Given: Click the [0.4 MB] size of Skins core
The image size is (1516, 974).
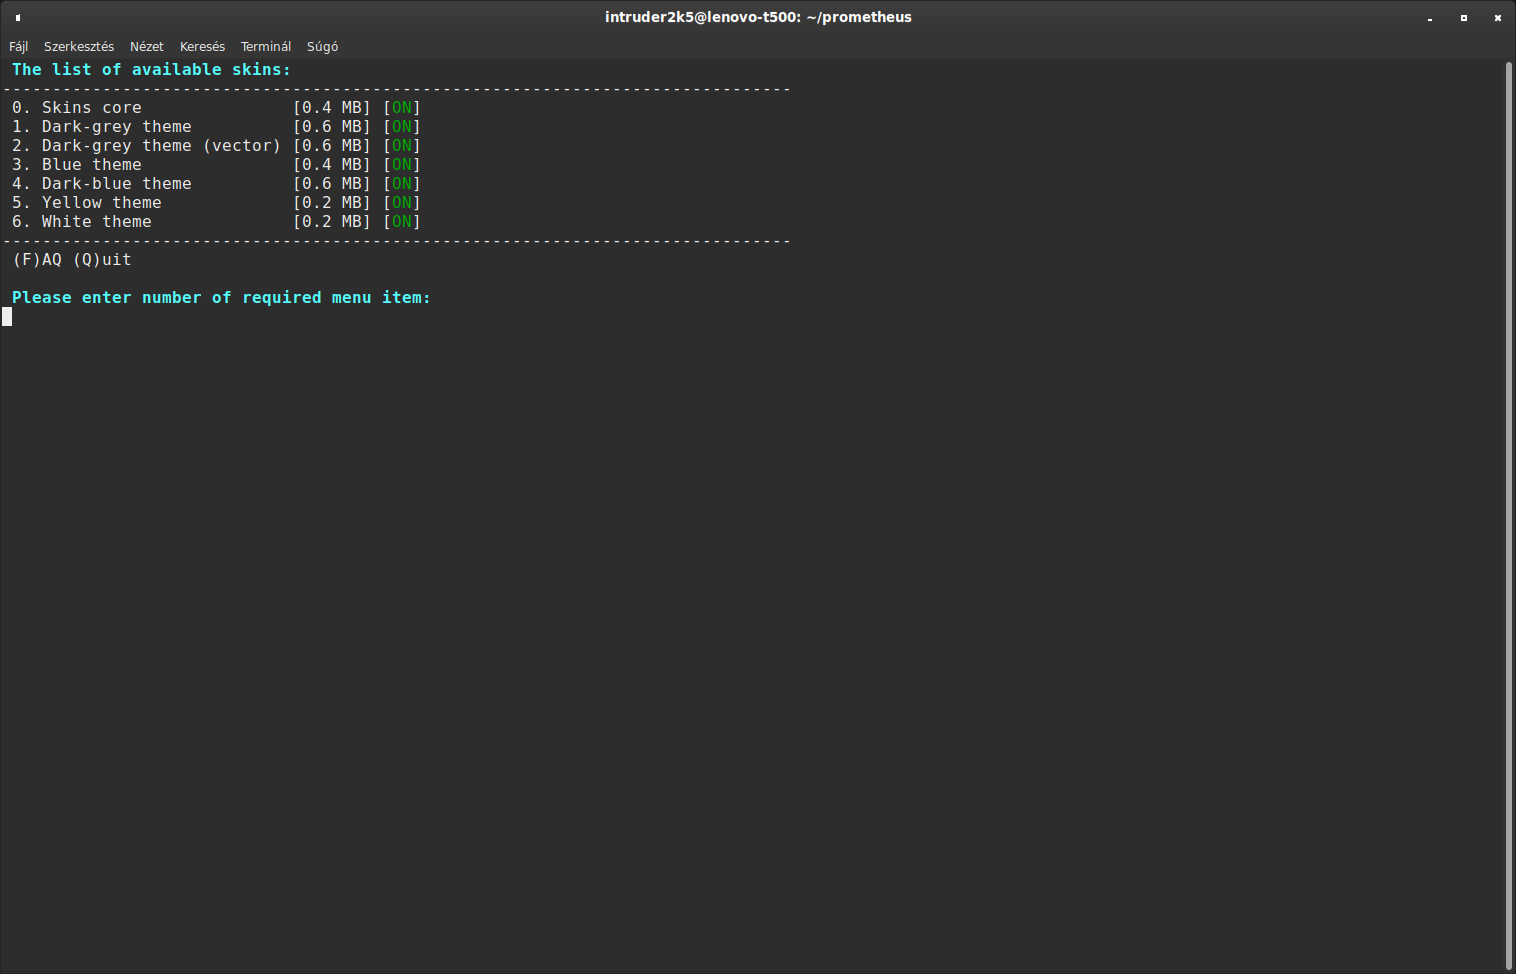Looking at the screenshot, I should point(332,108).
